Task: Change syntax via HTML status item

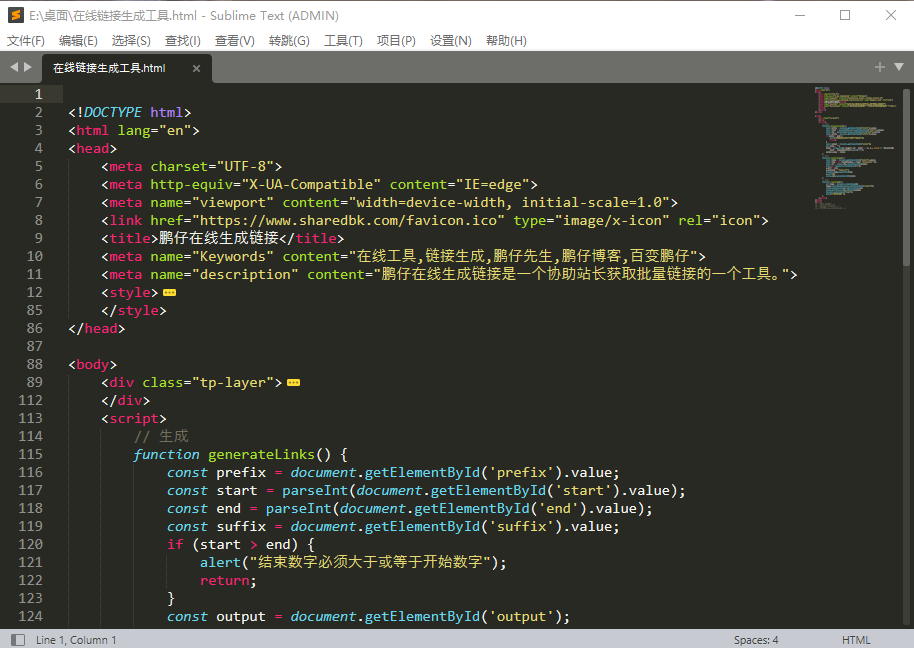Action: pyautogui.click(x=856, y=640)
